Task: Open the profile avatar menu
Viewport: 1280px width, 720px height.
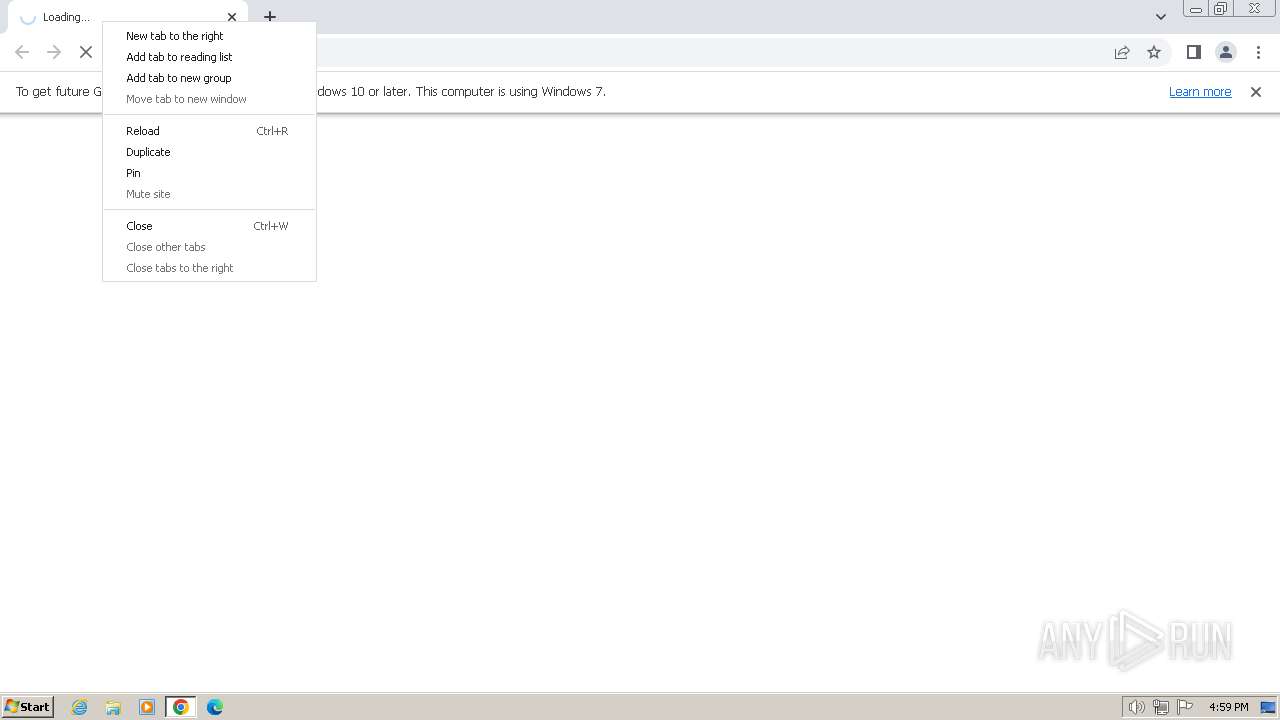Action: (x=1226, y=52)
